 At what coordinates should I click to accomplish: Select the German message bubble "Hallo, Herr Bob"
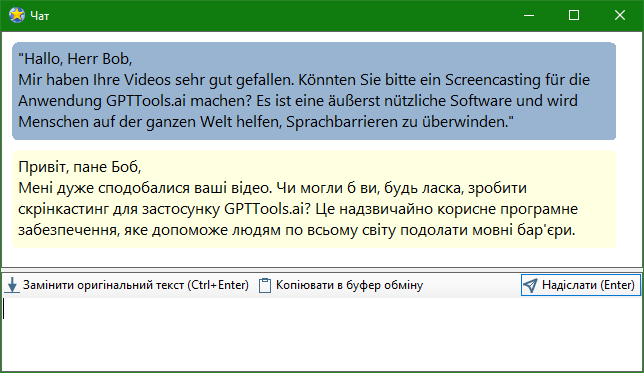tap(314, 91)
